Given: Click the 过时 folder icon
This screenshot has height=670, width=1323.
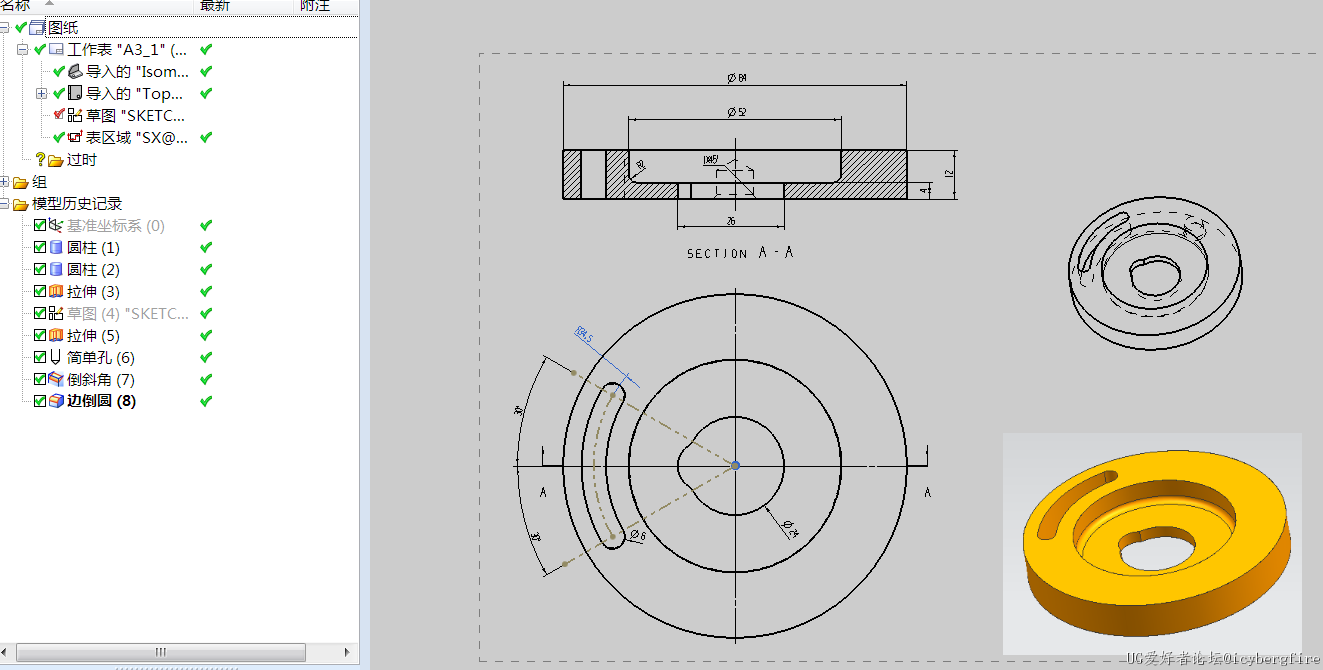Looking at the screenshot, I should pos(56,159).
